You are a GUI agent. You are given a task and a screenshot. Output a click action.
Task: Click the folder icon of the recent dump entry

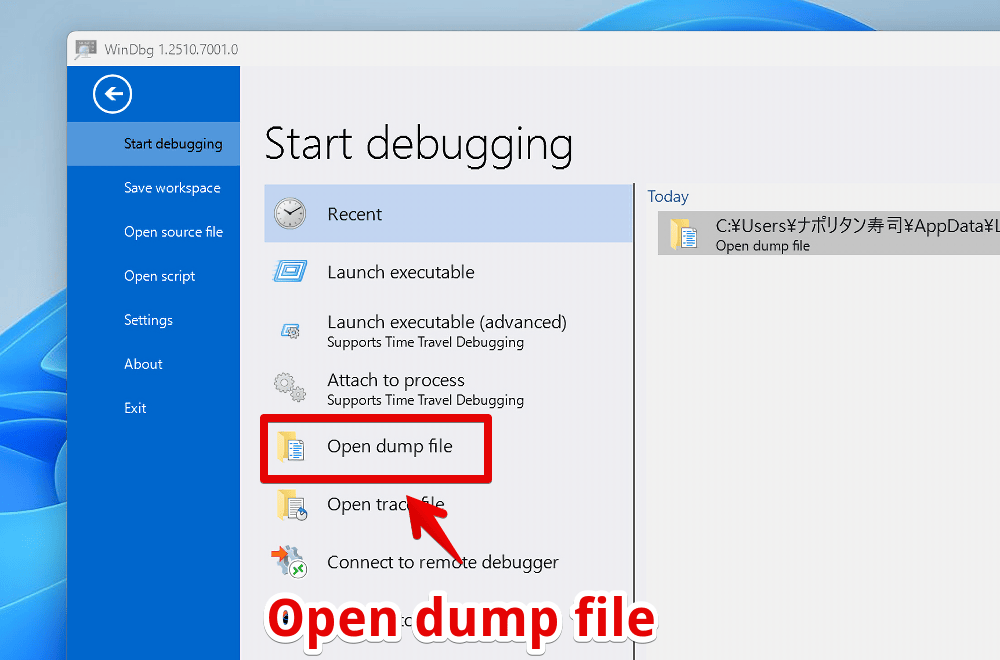pyautogui.click(x=685, y=234)
